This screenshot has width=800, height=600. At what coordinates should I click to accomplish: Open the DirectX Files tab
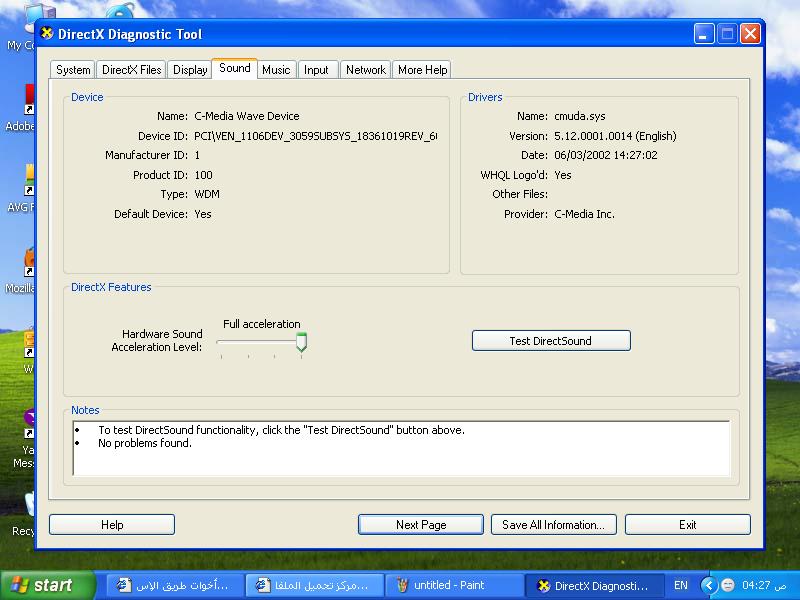132,70
